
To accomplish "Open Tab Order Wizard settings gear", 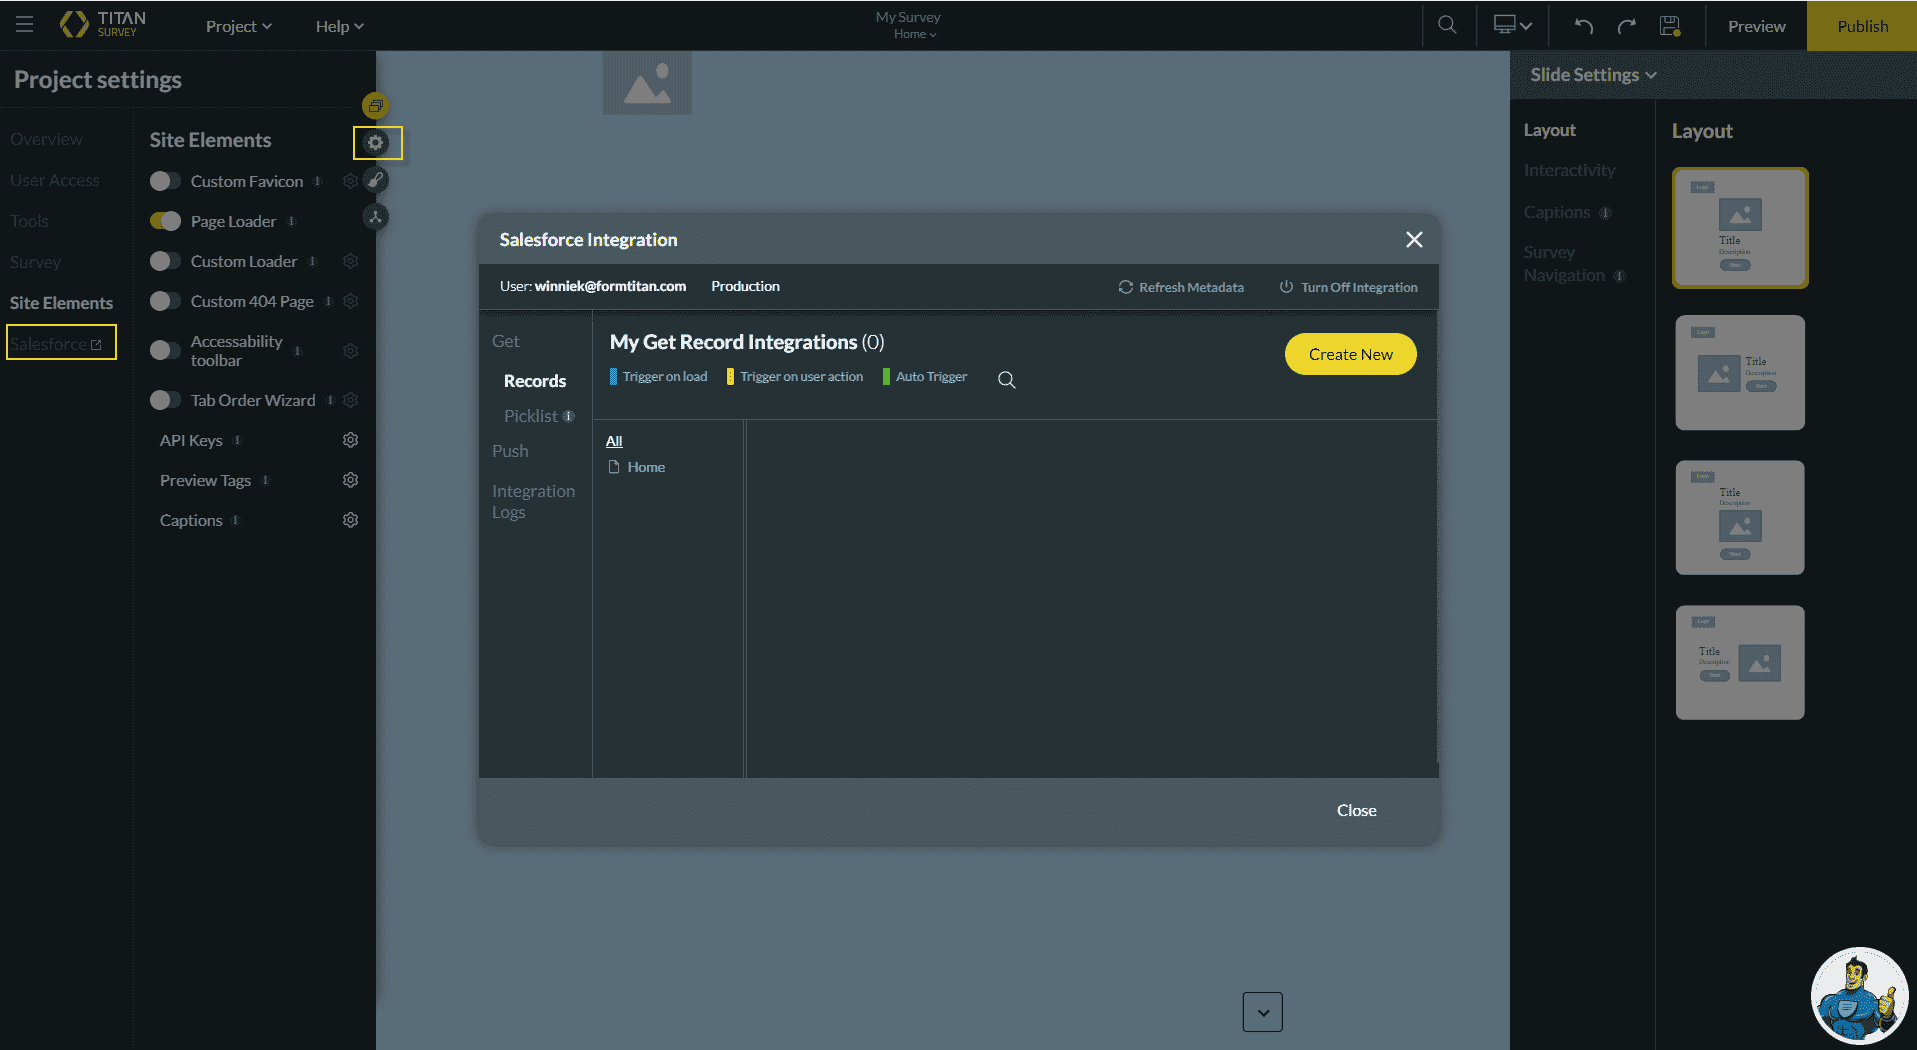I will click(350, 400).
